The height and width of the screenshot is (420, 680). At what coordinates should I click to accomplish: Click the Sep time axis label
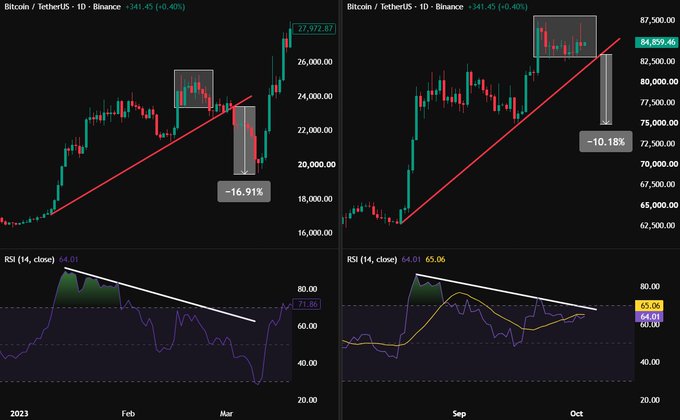pyautogui.click(x=459, y=413)
